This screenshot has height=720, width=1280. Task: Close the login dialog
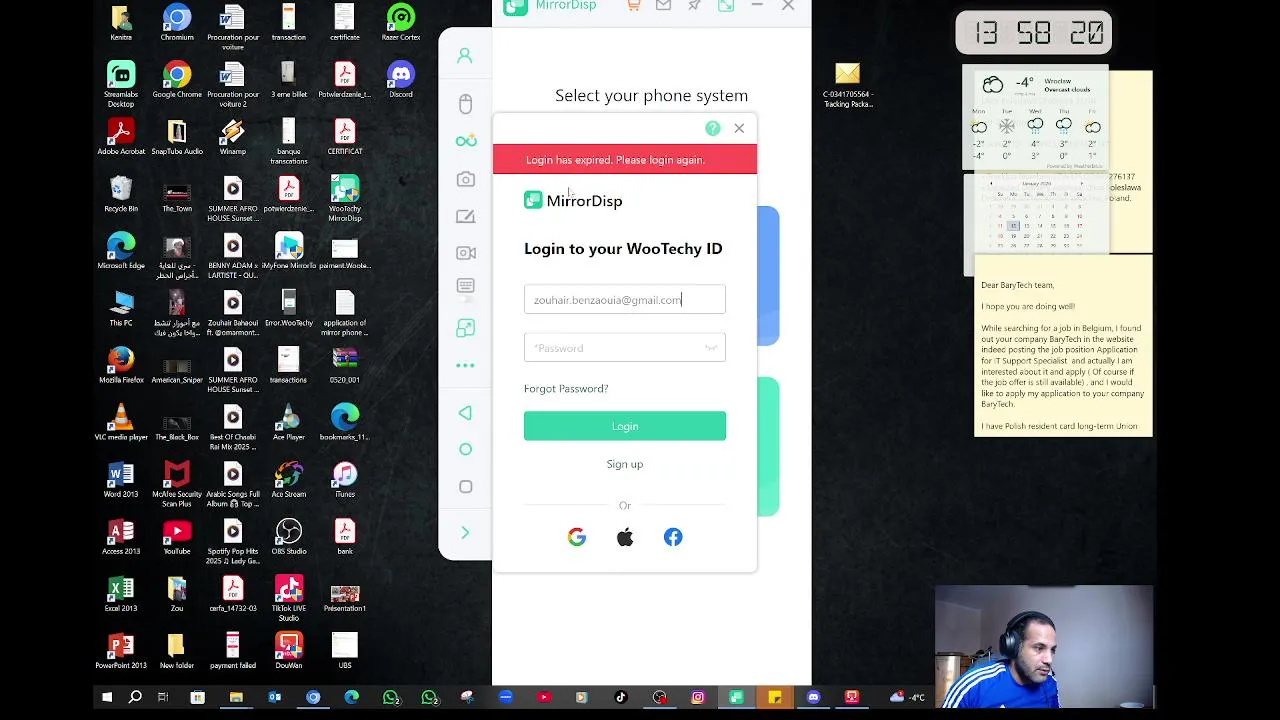coord(739,128)
